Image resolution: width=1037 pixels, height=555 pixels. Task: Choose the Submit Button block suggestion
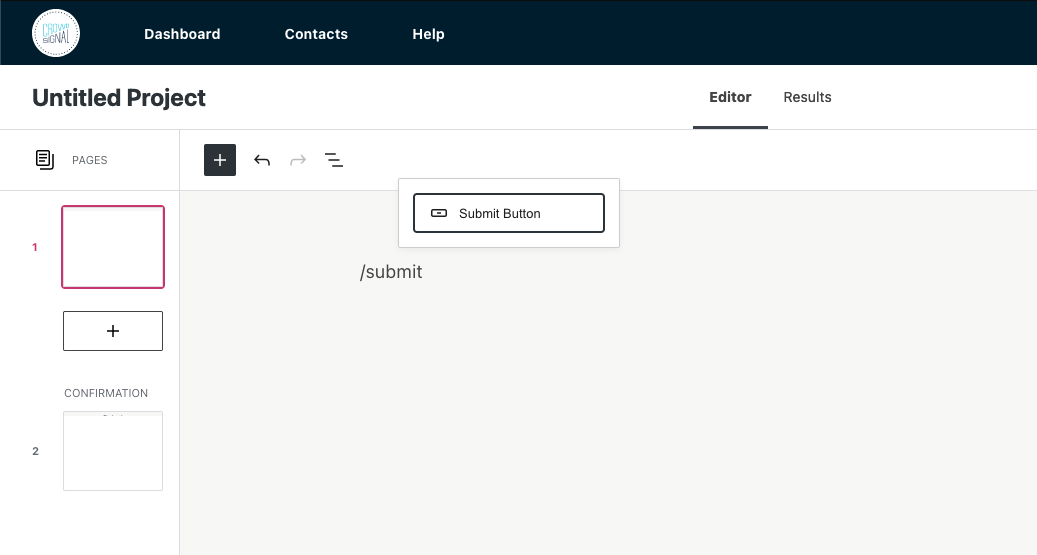[x=509, y=213]
